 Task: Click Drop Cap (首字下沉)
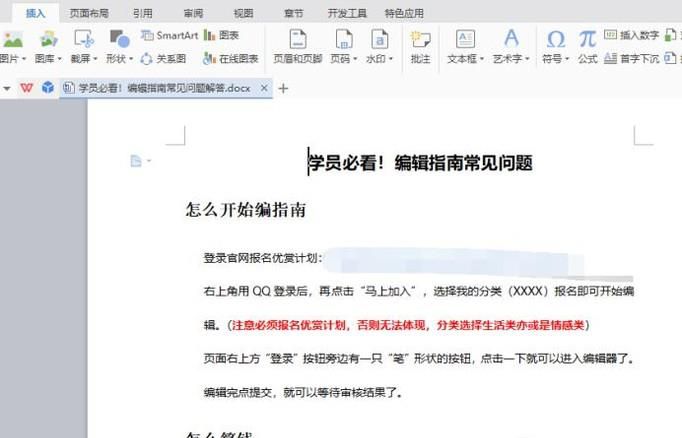(x=632, y=58)
